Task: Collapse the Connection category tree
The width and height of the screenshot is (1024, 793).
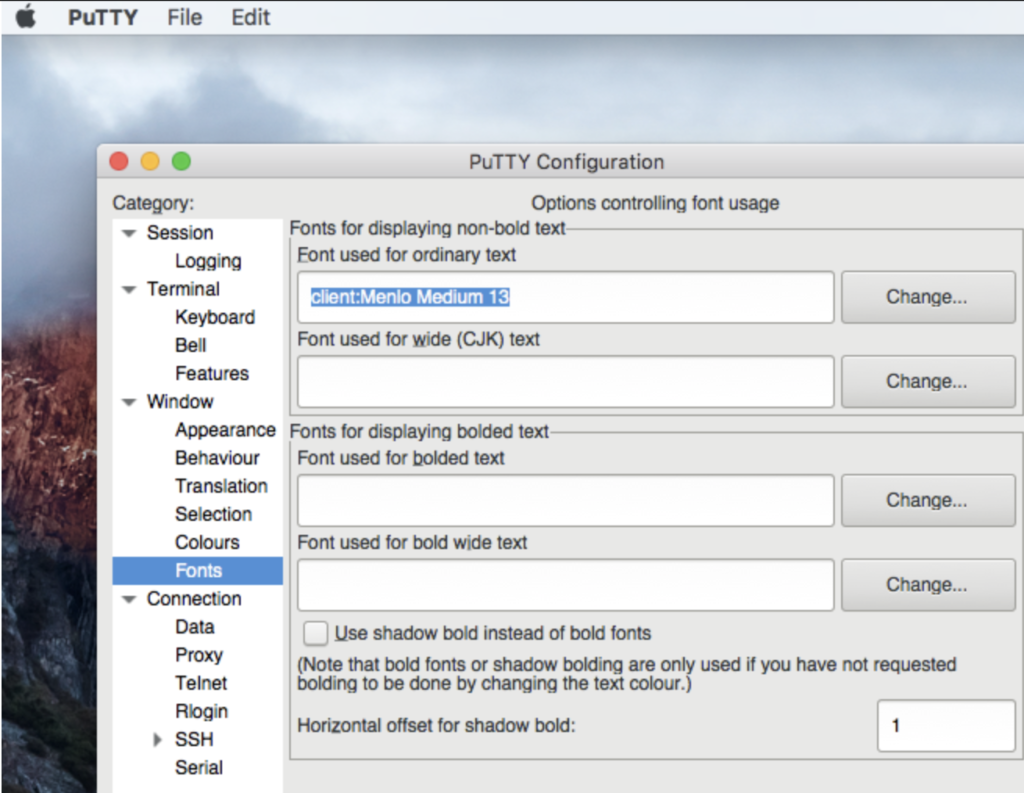Action: coord(128,598)
